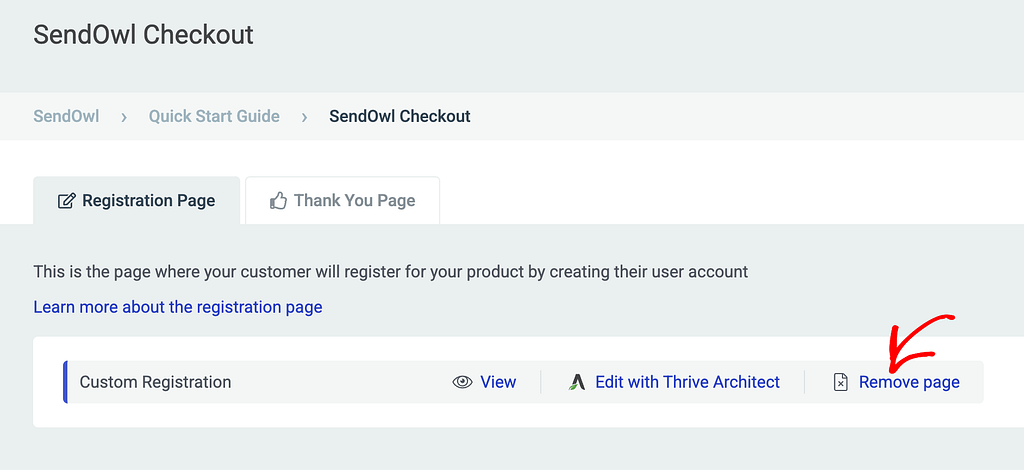Image resolution: width=1024 pixels, height=470 pixels.
Task: Click the chevron after SendOwl breadcrumb
Action: click(124, 118)
